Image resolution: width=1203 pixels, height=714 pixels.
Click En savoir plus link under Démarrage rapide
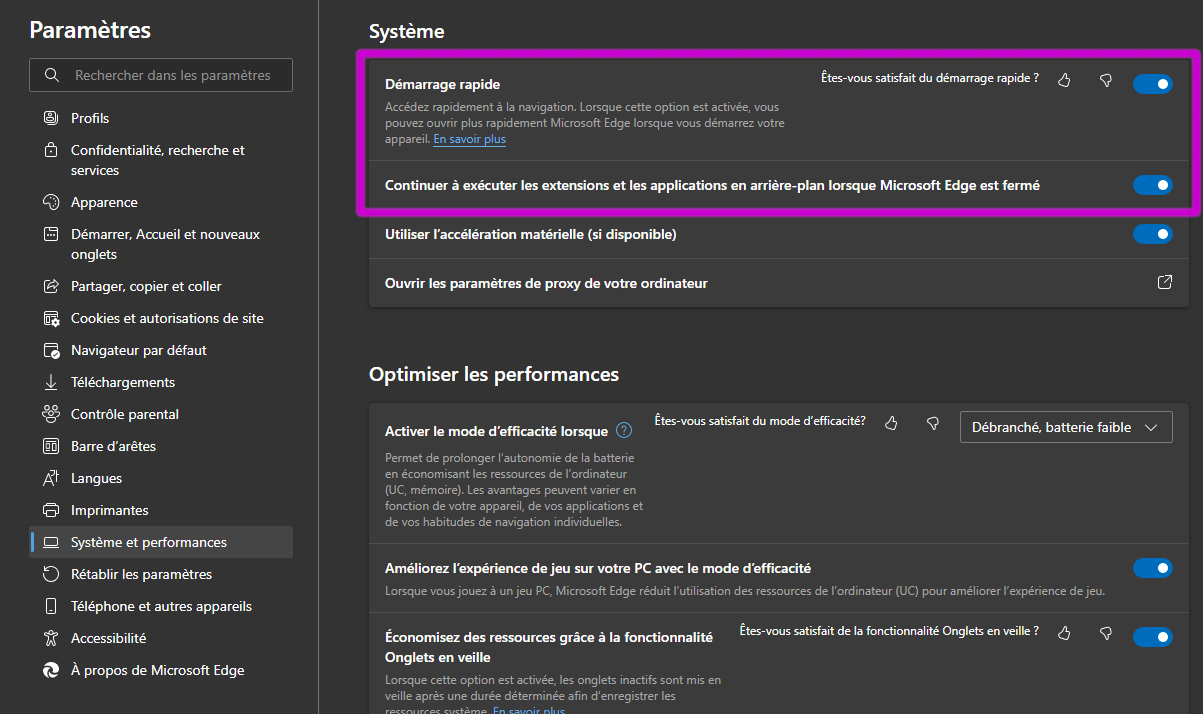[x=469, y=140]
